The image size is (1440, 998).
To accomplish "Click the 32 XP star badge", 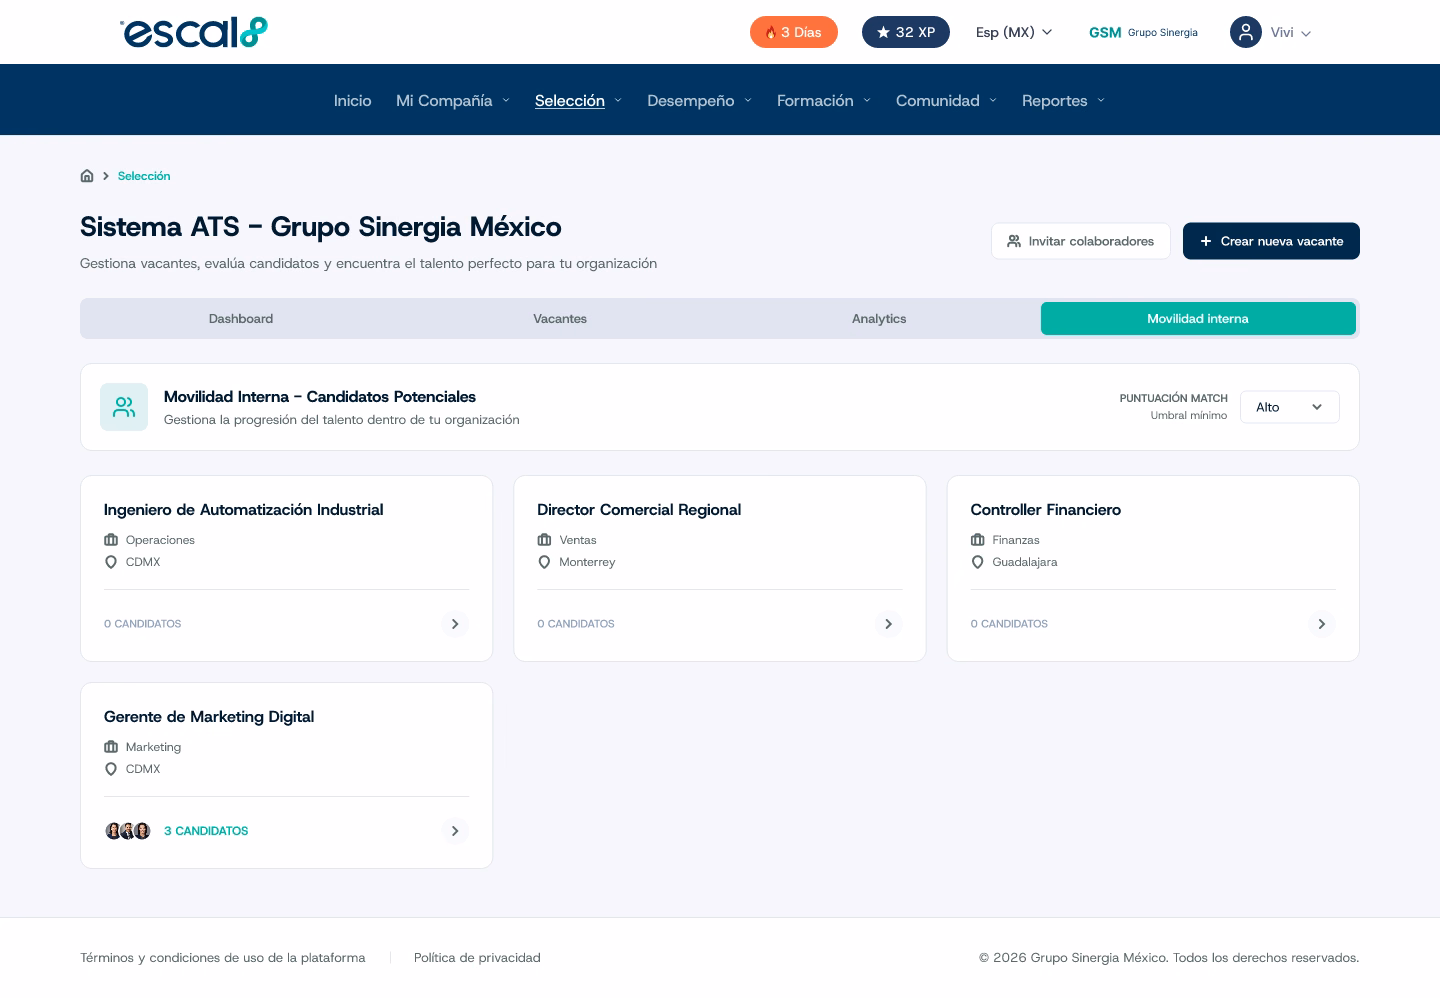I will (x=906, y=32).
